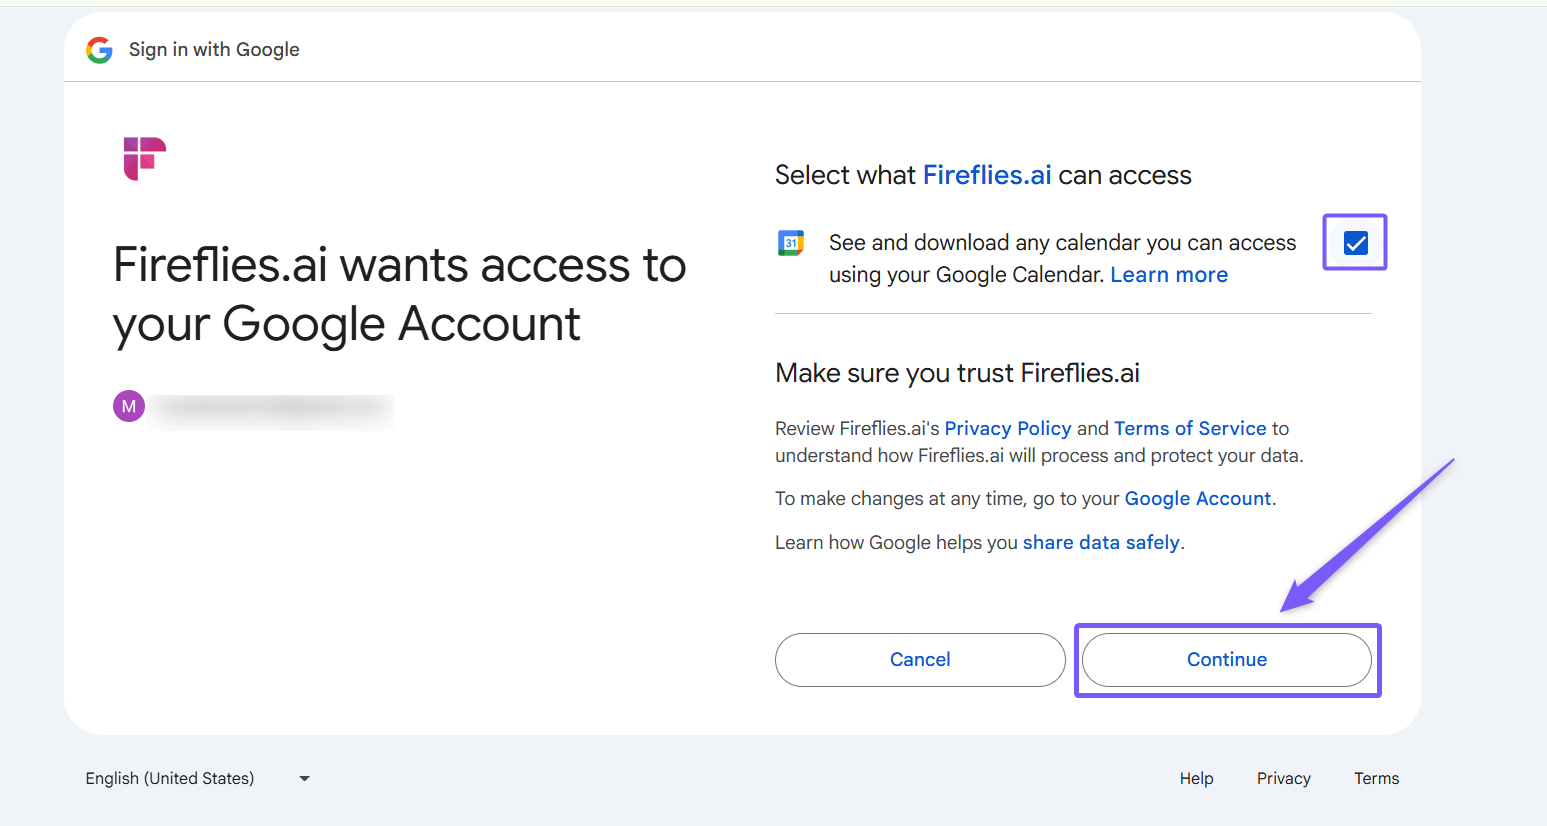Open the Terms of Service link
Screen dimensions: 1547x826
coord(1190,429)
